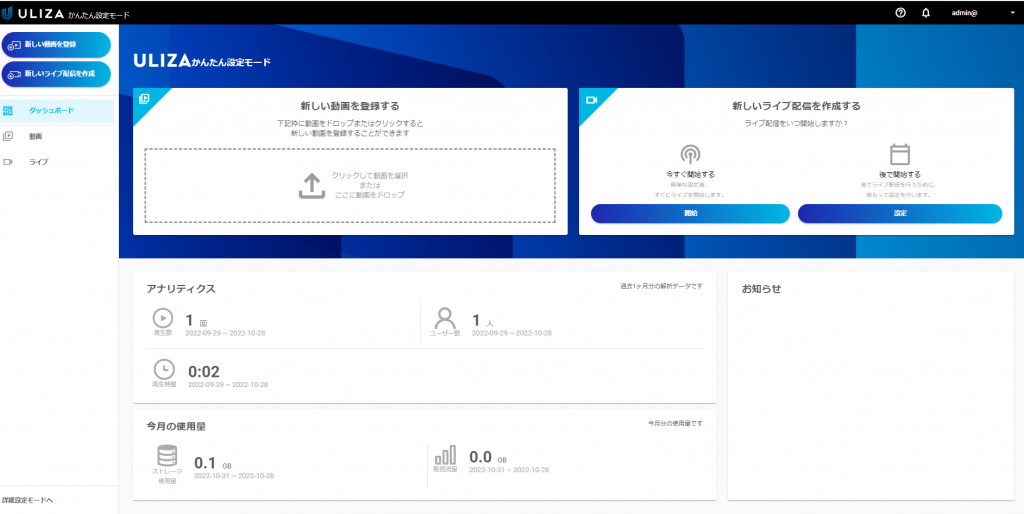Click the dashboard grid icon in sidebar
This screenshot has height=514, width=1024.
(8, 110)
